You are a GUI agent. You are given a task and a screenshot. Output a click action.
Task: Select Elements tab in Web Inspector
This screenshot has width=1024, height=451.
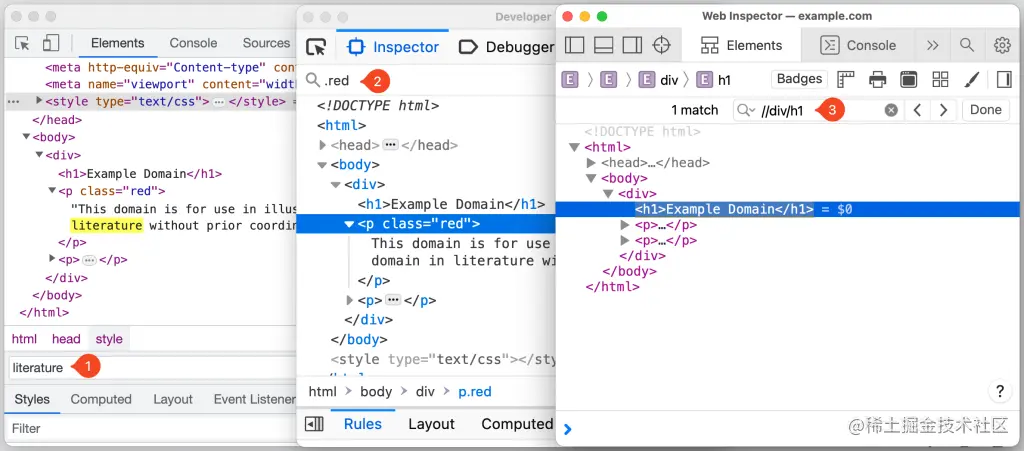(x=741, y=45)
